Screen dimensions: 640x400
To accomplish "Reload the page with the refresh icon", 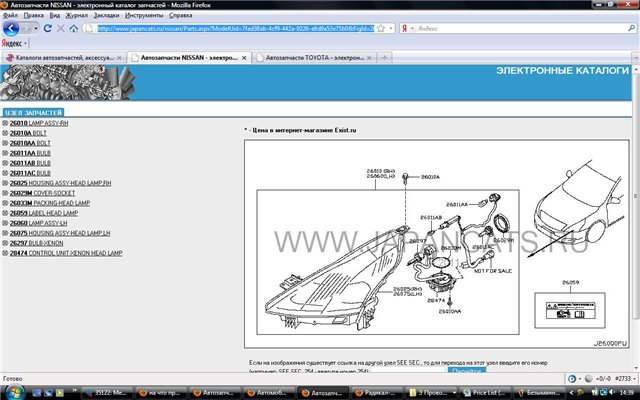I will pos(48,29).
